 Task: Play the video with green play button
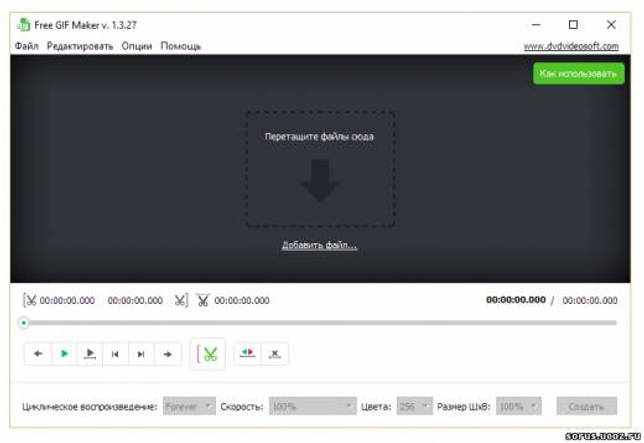click(x=64, y=353)
